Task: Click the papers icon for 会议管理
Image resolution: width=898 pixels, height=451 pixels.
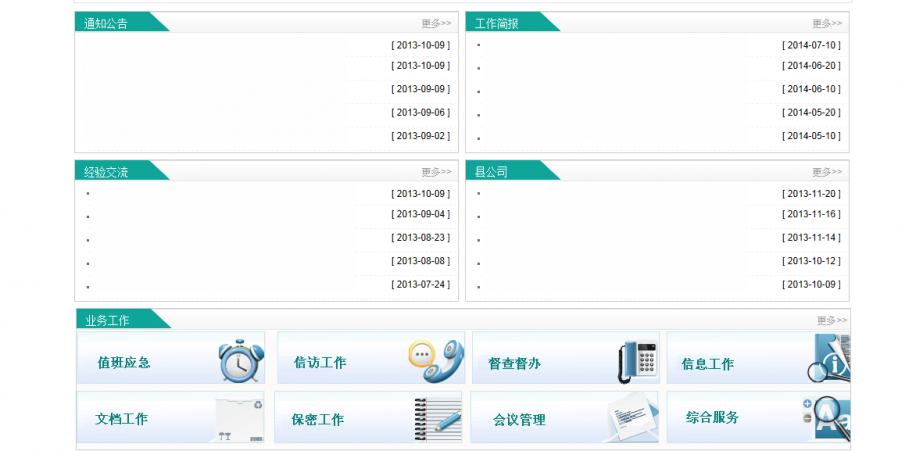Action: click(633, 419)
